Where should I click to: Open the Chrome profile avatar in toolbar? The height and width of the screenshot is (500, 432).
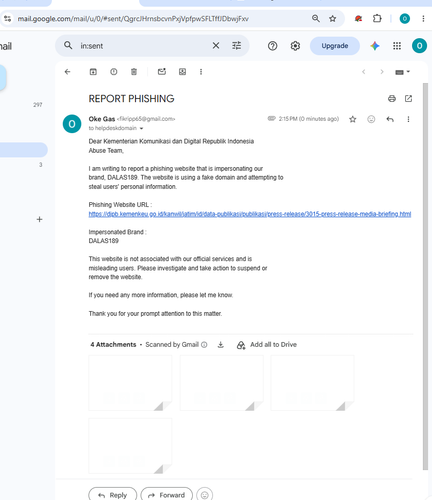(x=405, y=19)
